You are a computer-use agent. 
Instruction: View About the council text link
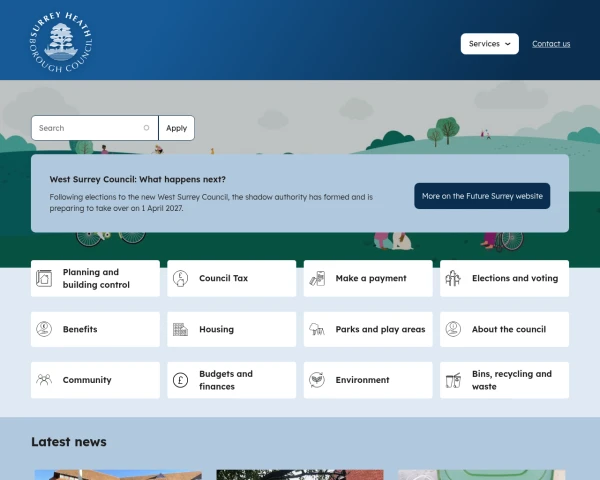(509, 329)
